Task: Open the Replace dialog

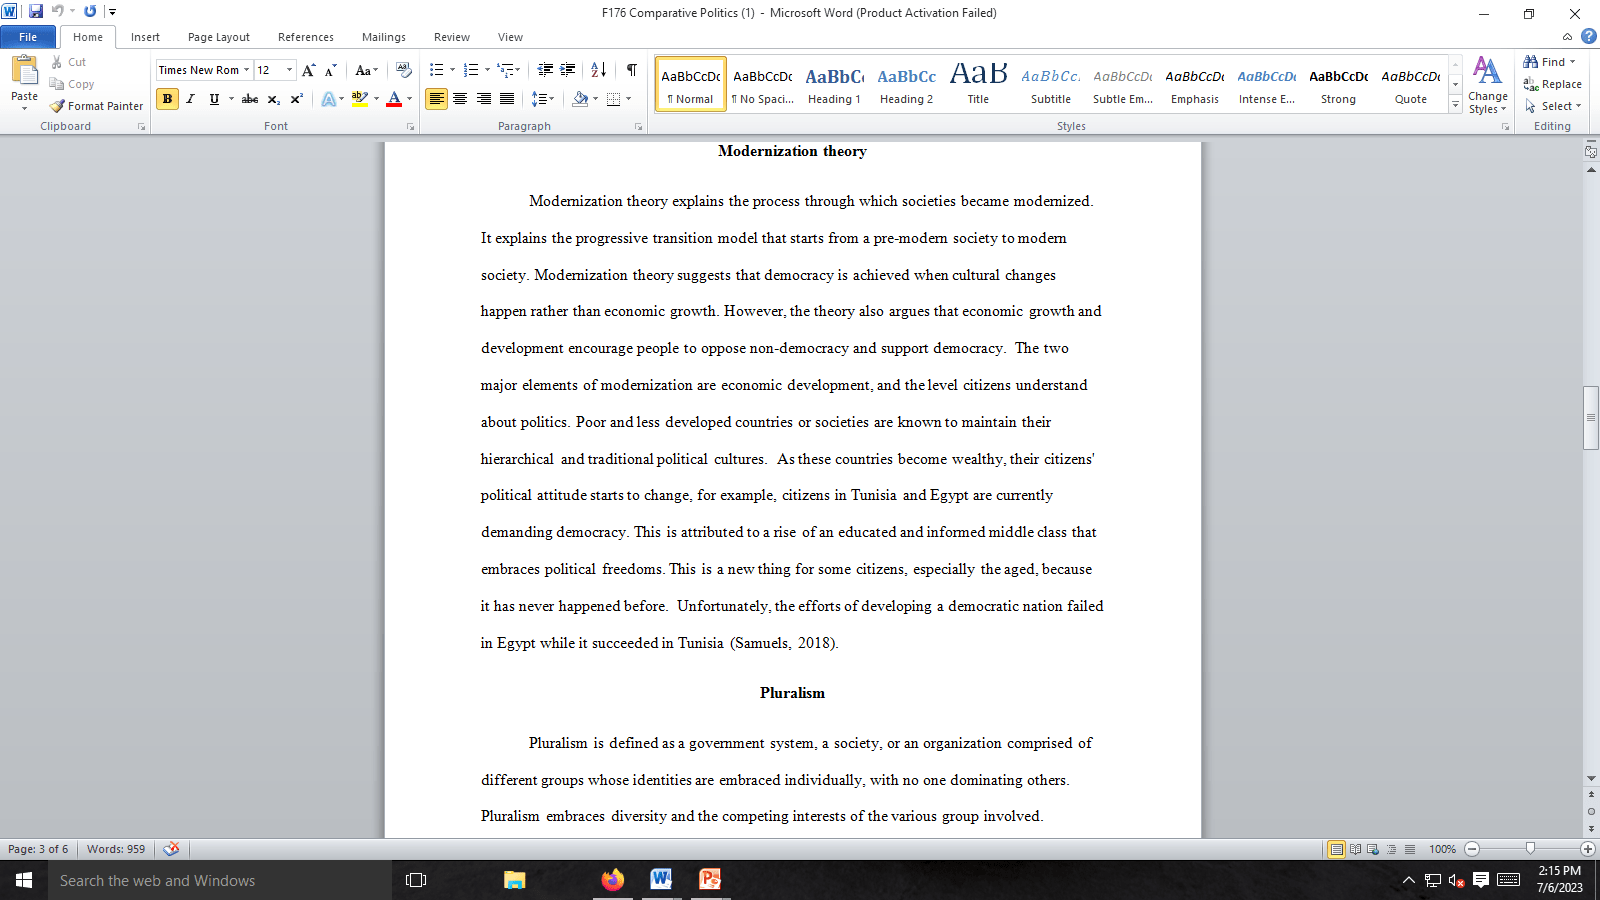Action: point(1553,84)
